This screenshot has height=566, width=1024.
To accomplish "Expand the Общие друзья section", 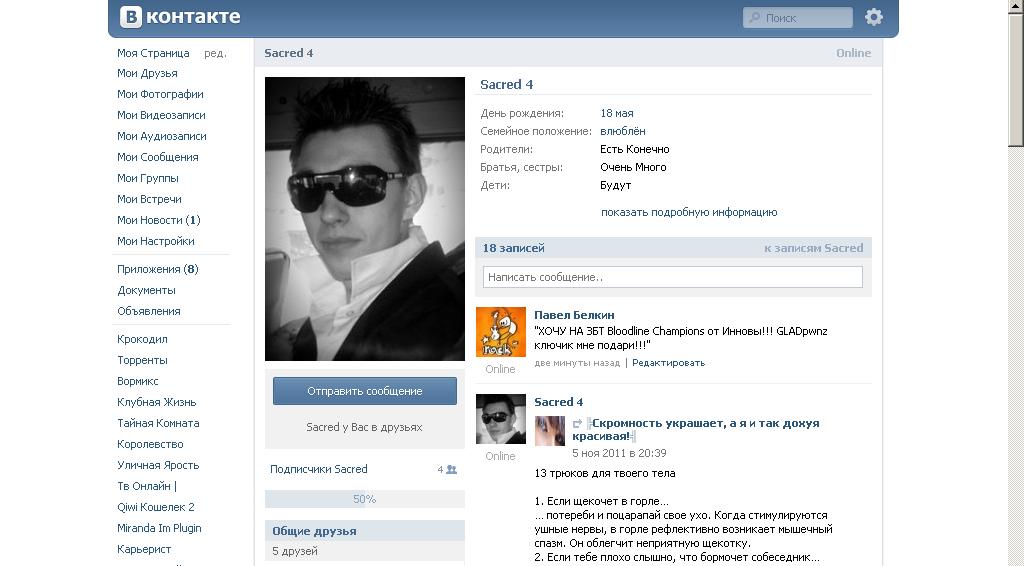I will tap(314, 531).
